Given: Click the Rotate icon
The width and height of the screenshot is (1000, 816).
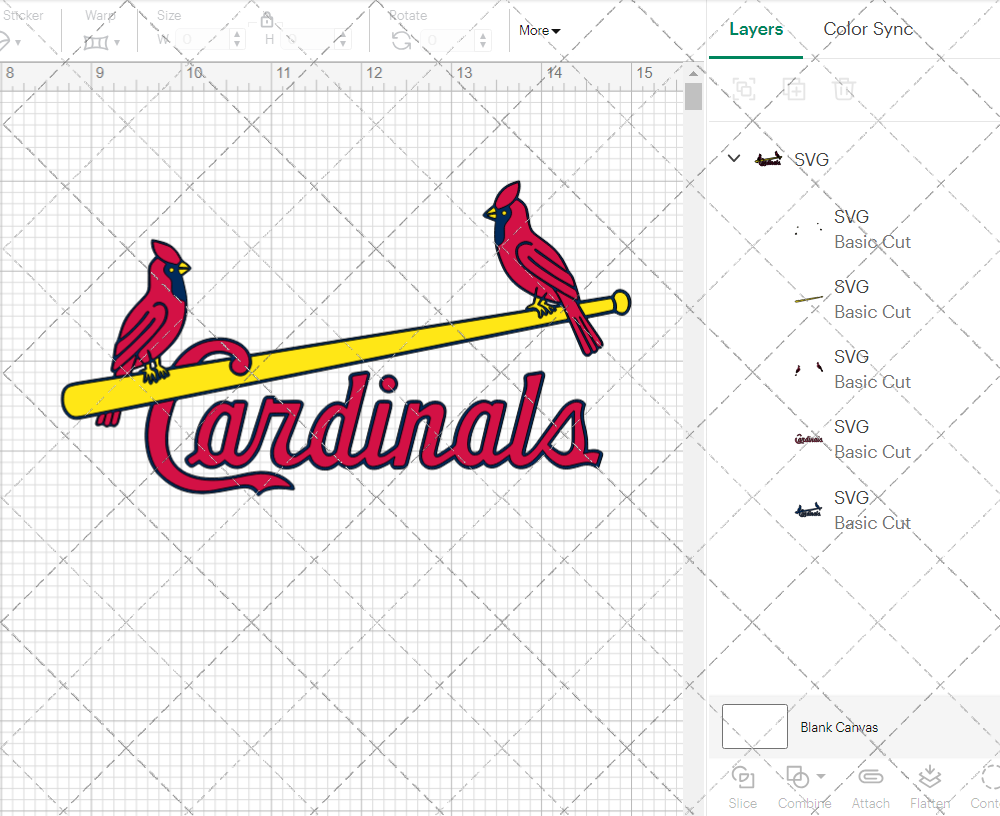Looking at the screenshot, I should (401, 41).
